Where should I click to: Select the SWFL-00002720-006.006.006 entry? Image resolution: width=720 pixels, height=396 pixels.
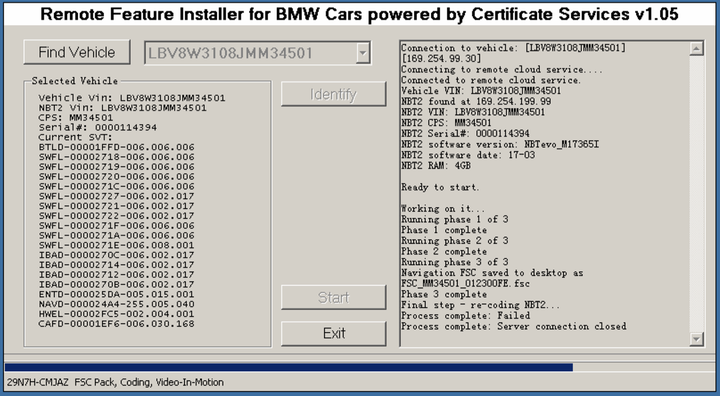(116, 176)
